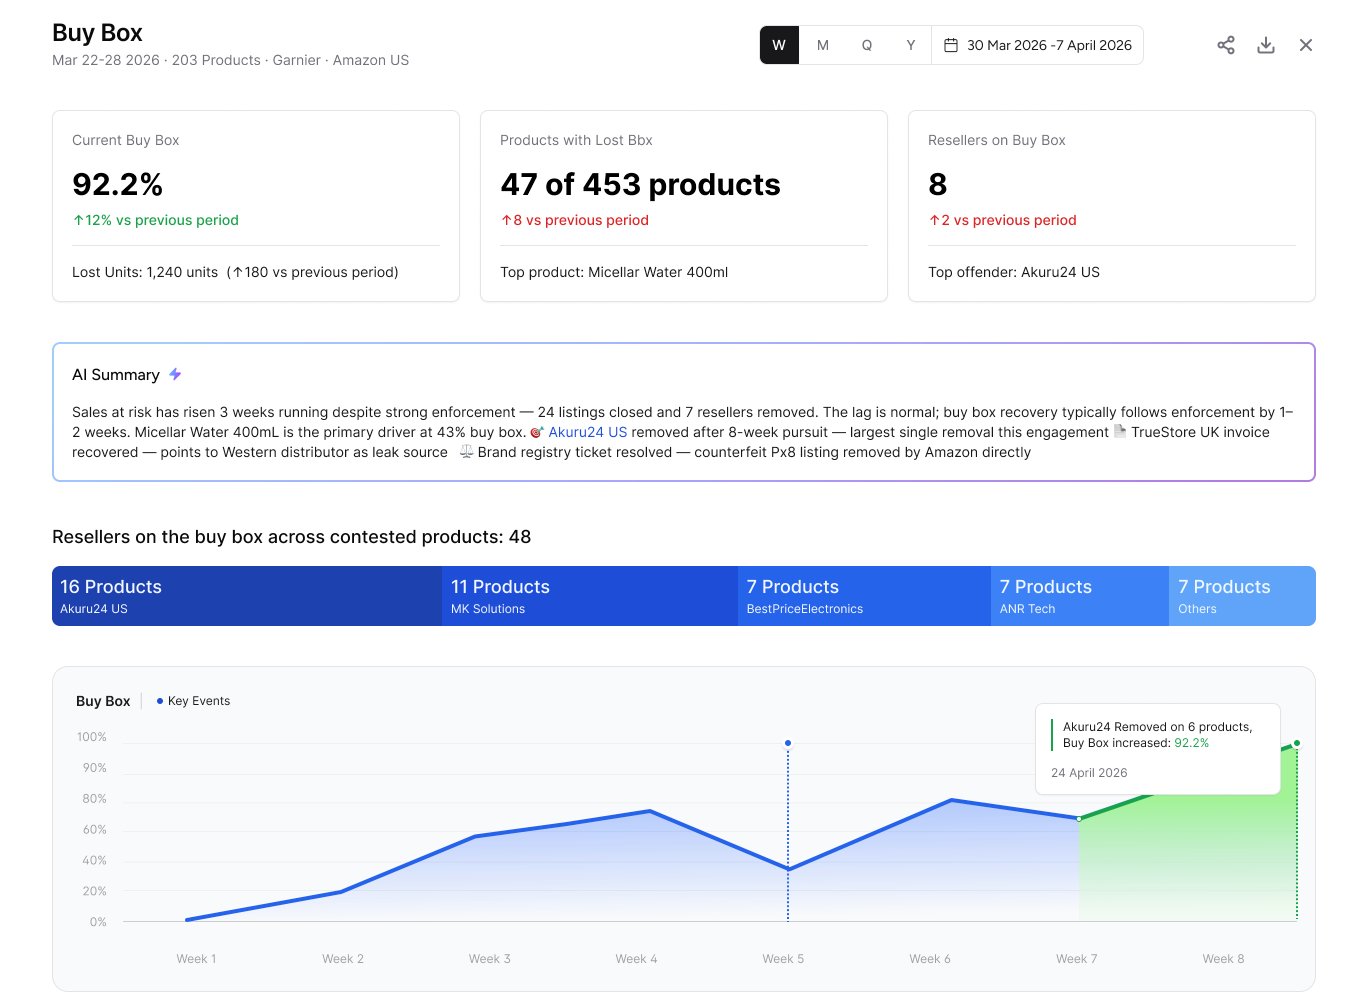Click the download report icon
Screen dimensions: 1350x995
(x=1266, y=45)
